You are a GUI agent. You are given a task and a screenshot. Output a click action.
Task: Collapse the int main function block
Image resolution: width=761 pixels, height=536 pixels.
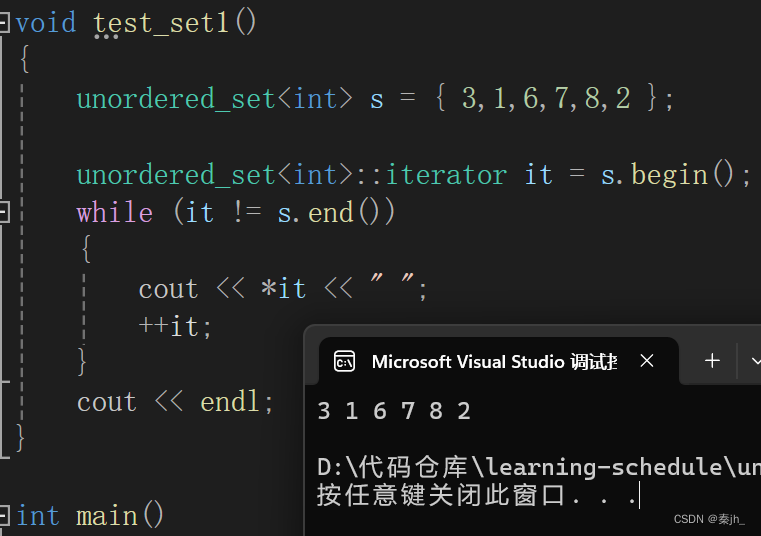pos(4,516)
